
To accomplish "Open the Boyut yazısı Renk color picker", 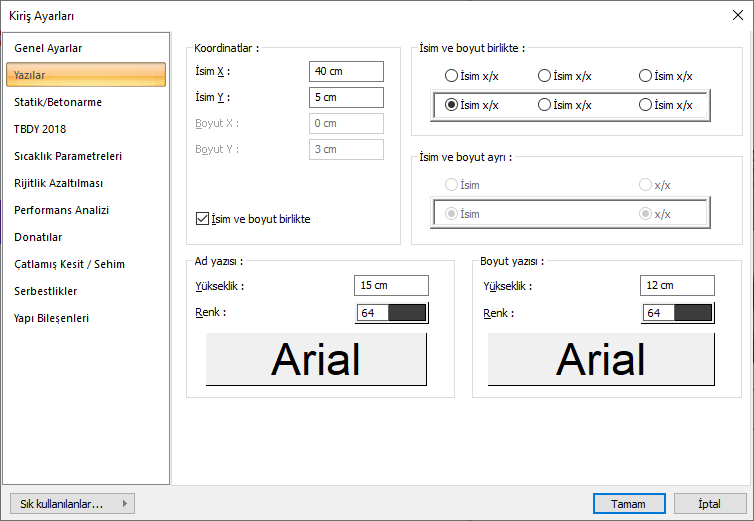I will [x=678, y=313].
